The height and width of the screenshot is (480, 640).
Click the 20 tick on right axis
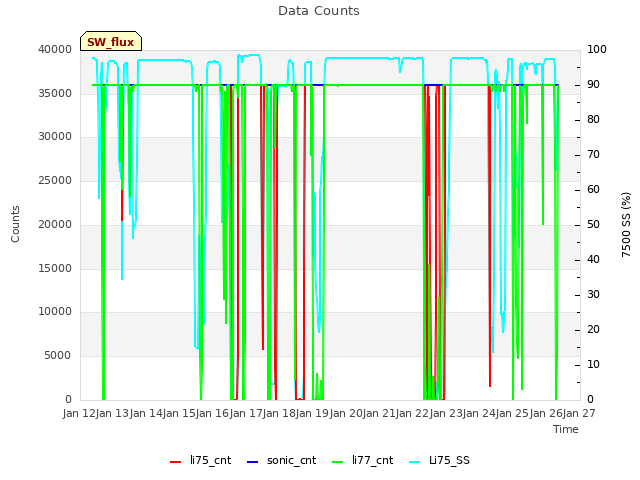click(x=593, y=330)
